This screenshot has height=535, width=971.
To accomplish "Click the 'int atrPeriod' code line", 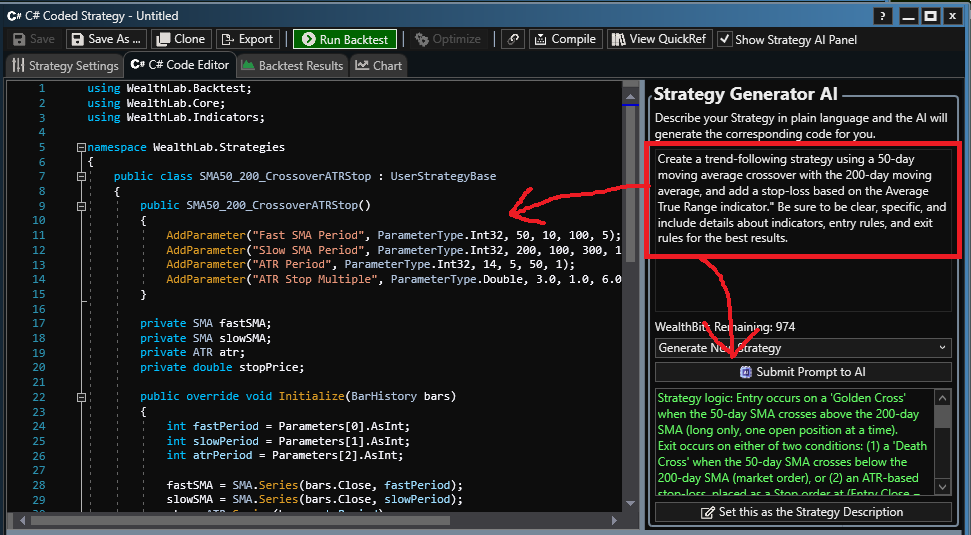I will 285,456.
